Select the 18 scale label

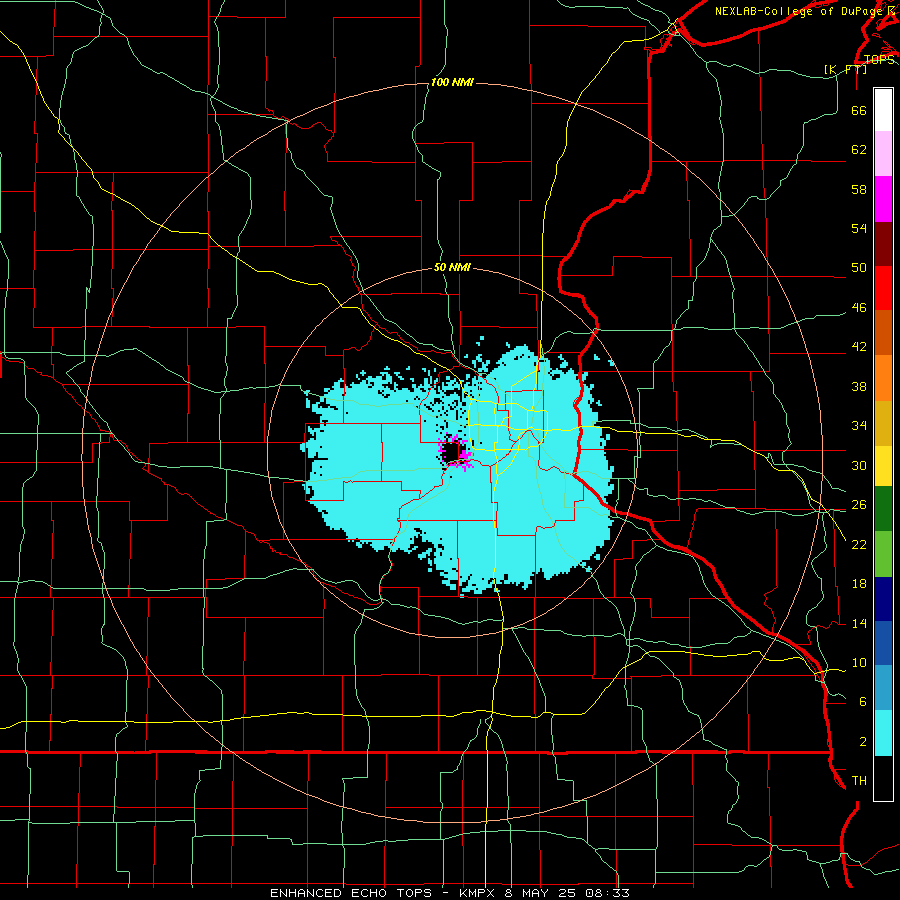859,584
